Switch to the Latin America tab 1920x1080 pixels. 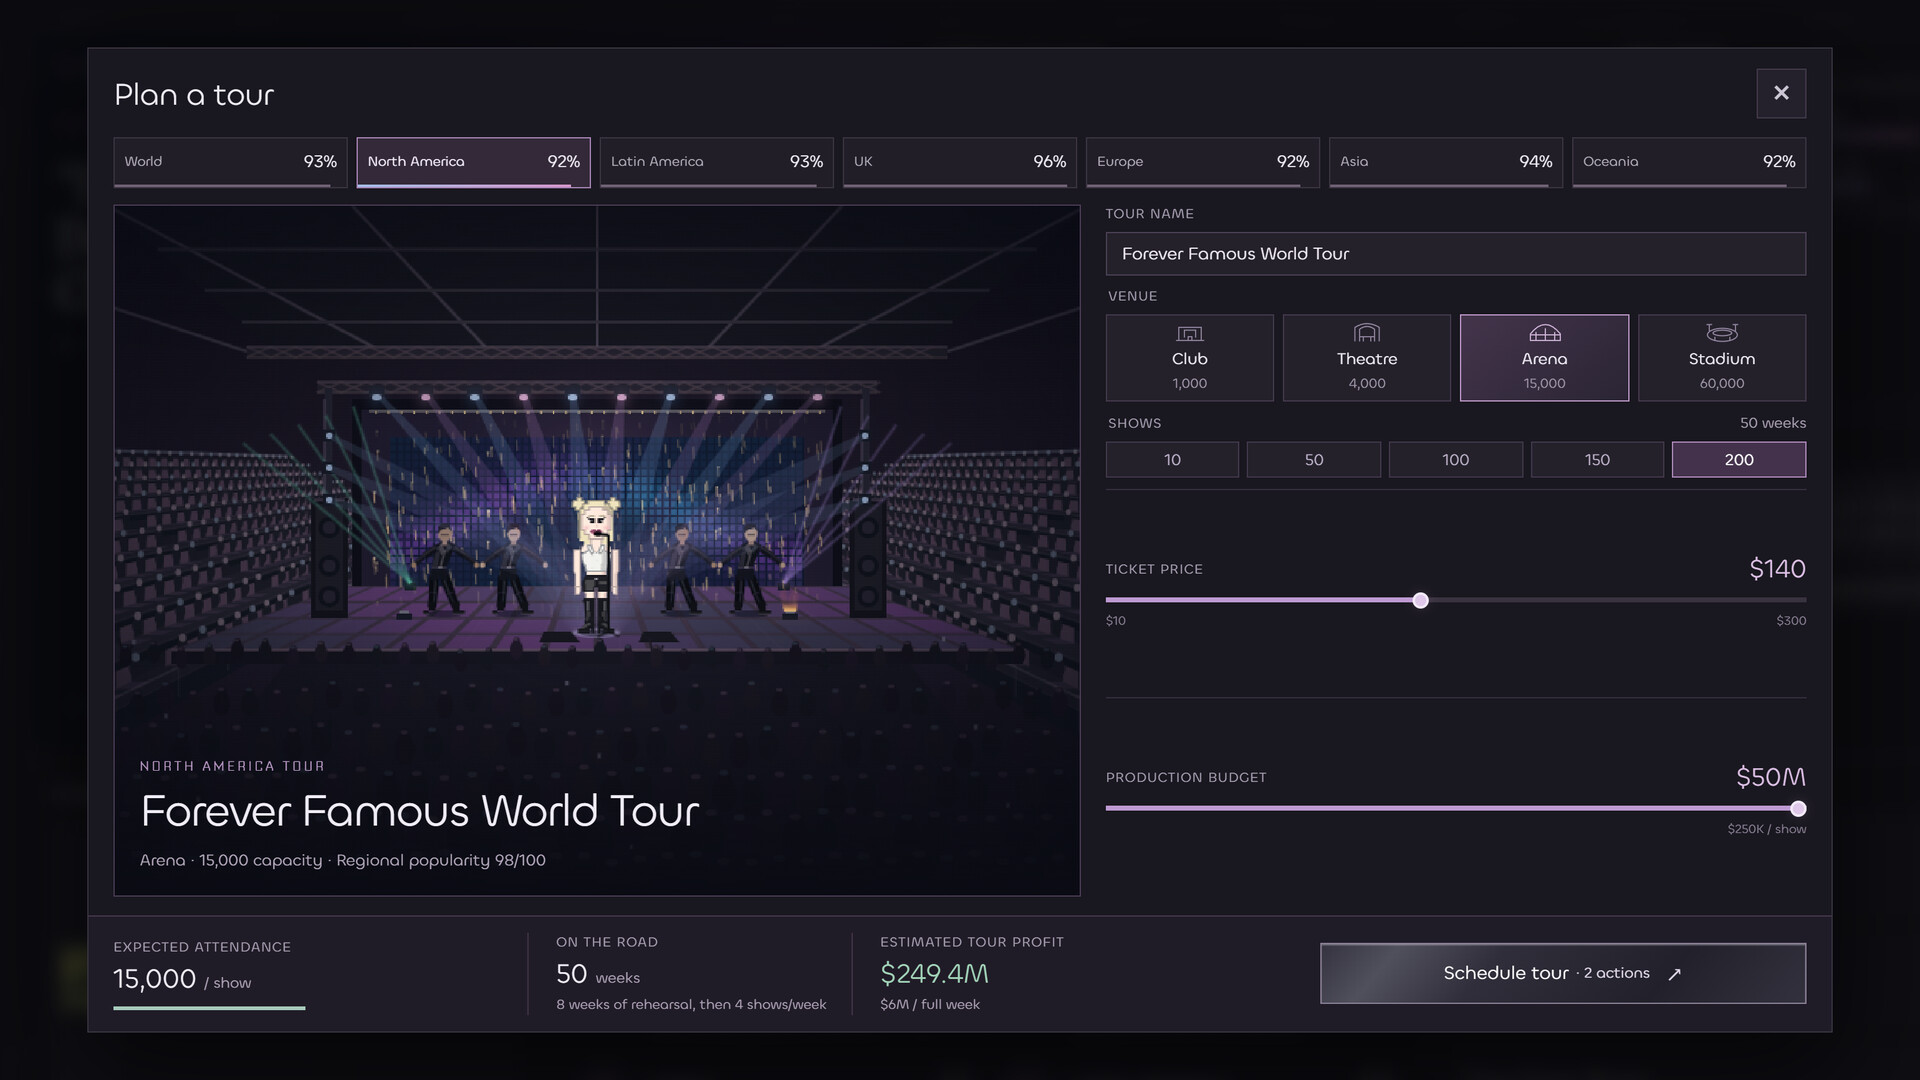point(717,162)
